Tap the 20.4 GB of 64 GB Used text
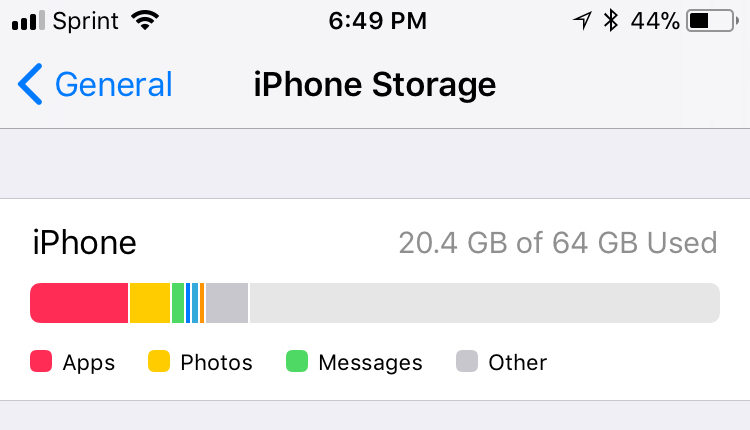 (558, 243)
